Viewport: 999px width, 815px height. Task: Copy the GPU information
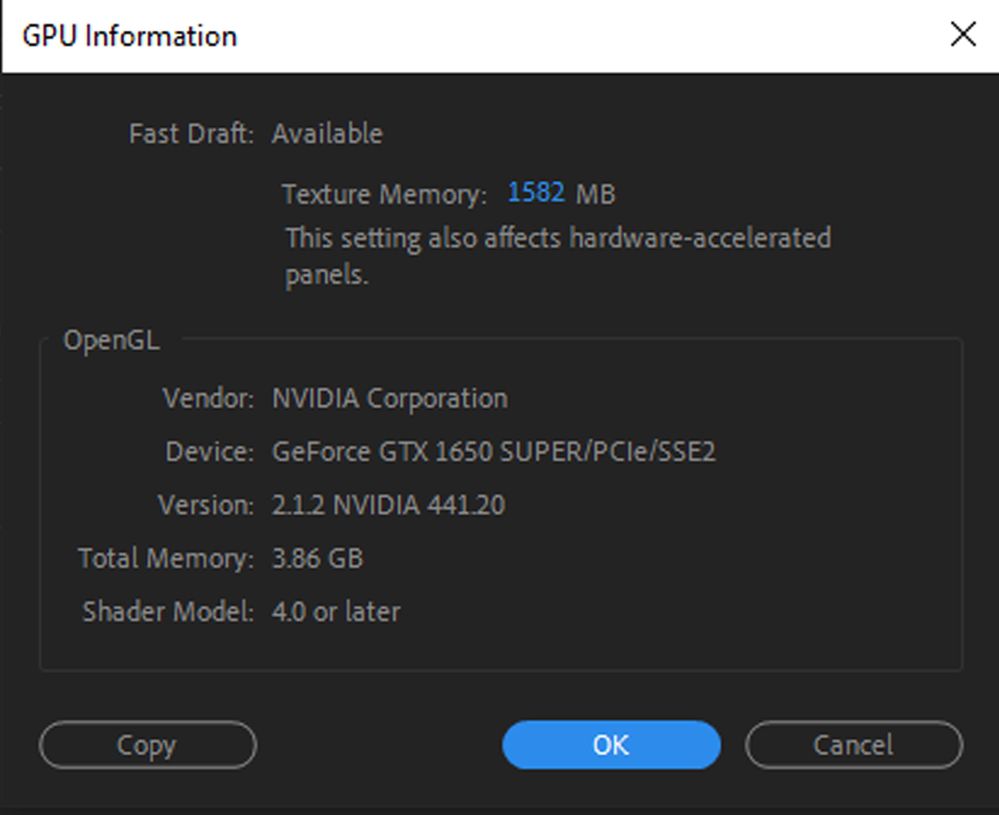147,745
